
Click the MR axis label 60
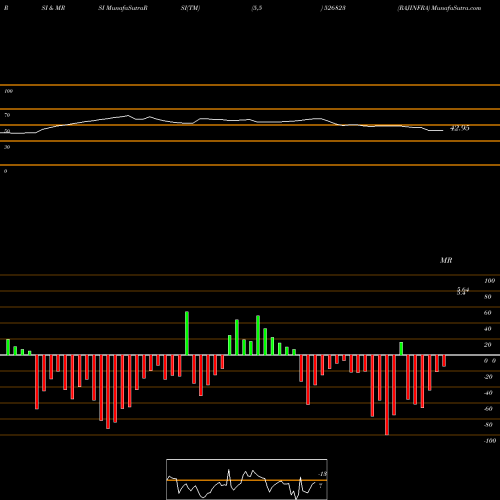coord(487,313)
